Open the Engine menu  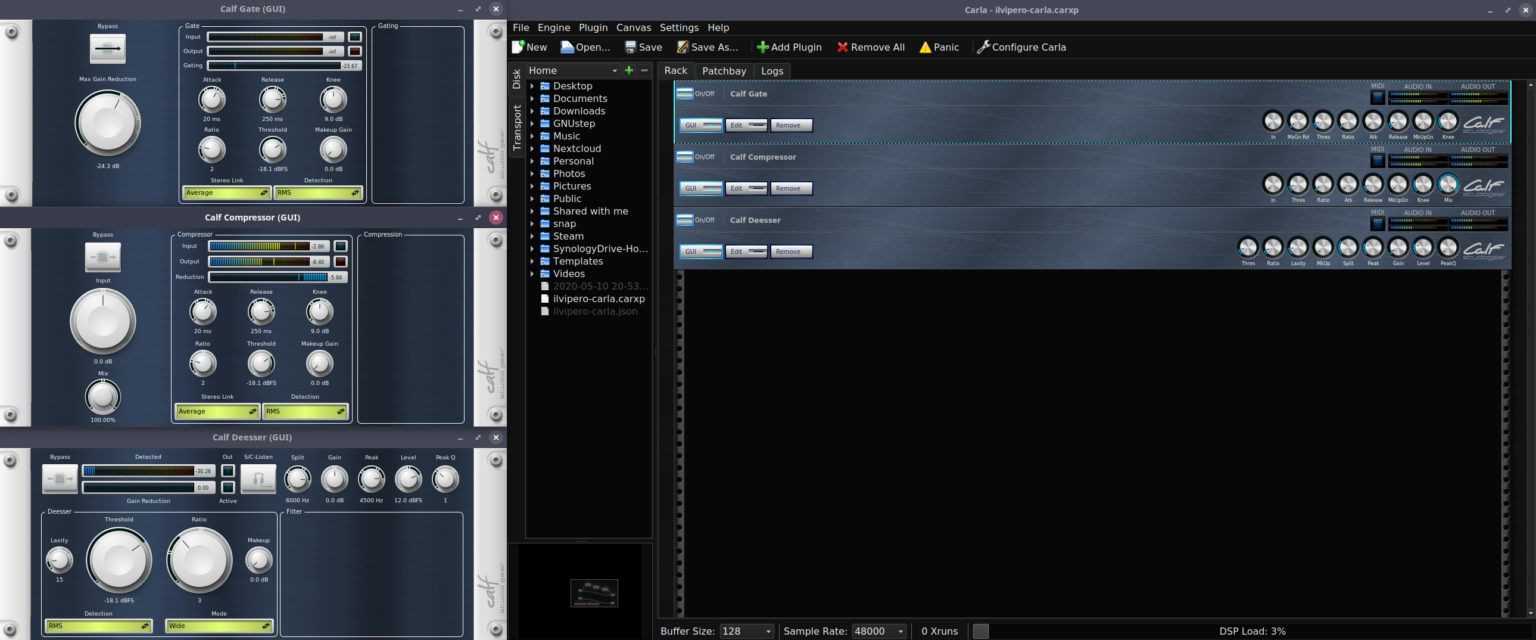coord(553,27)
